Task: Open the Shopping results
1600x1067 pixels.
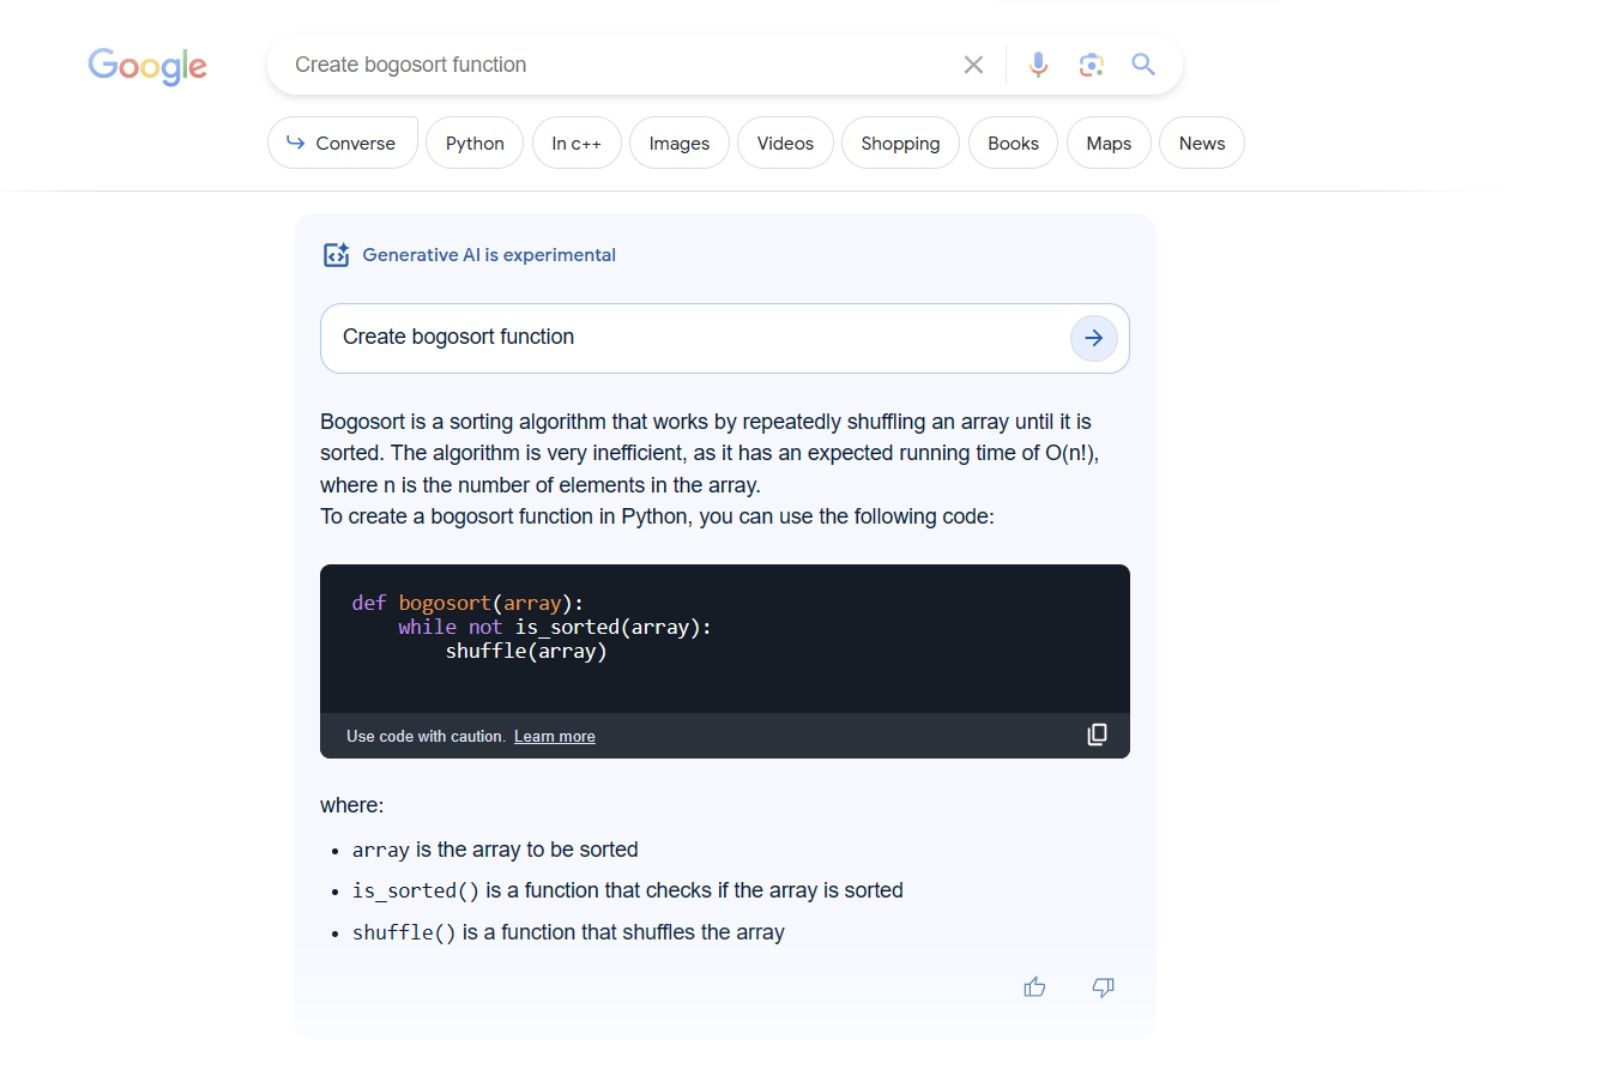Action: [899, 143]
